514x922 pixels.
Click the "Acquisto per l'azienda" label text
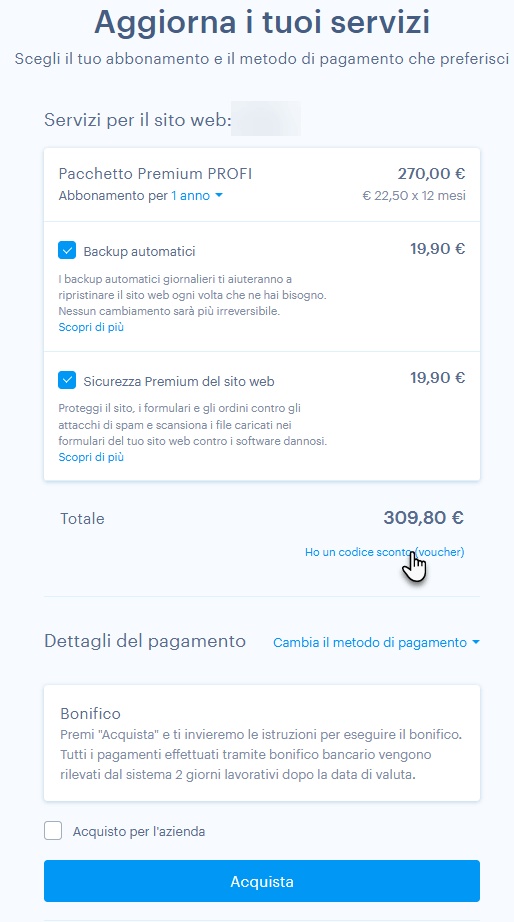pyautogui.click(x=139, y=831)
